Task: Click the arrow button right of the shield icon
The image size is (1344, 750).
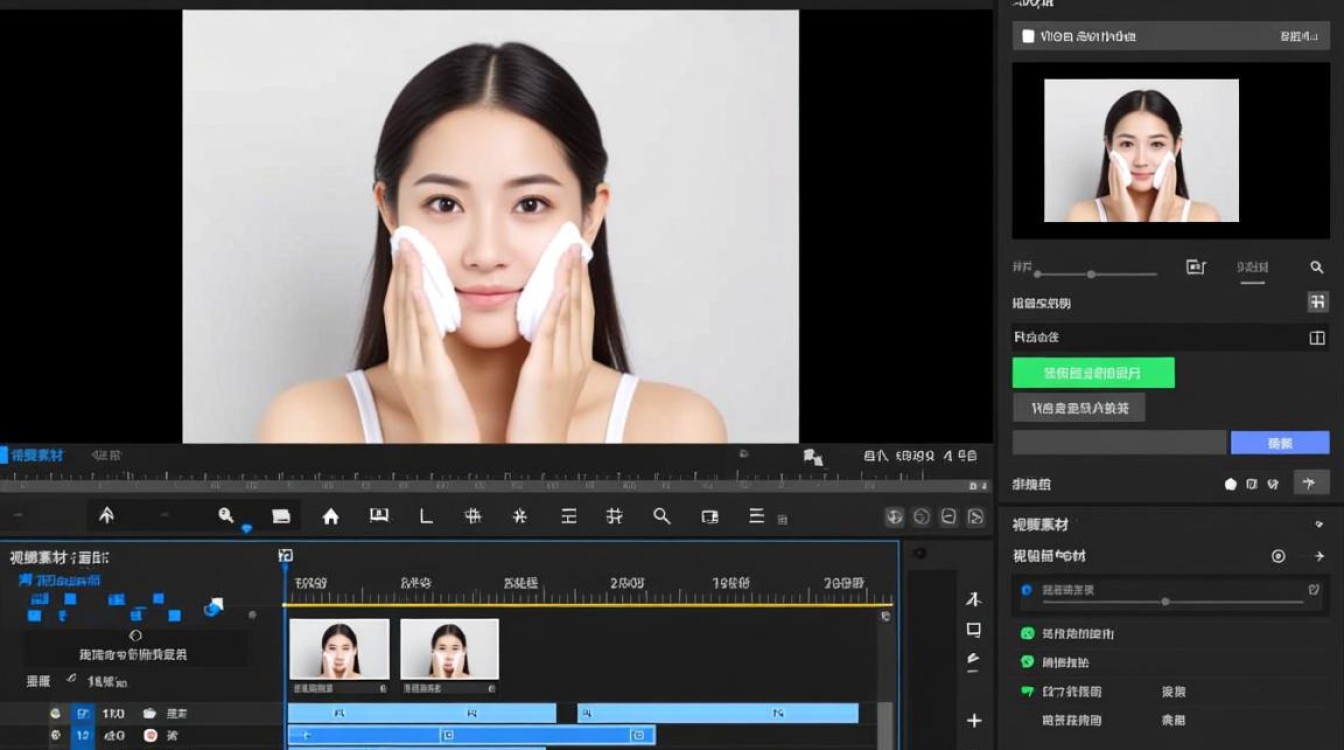Action: point(1311,483)
